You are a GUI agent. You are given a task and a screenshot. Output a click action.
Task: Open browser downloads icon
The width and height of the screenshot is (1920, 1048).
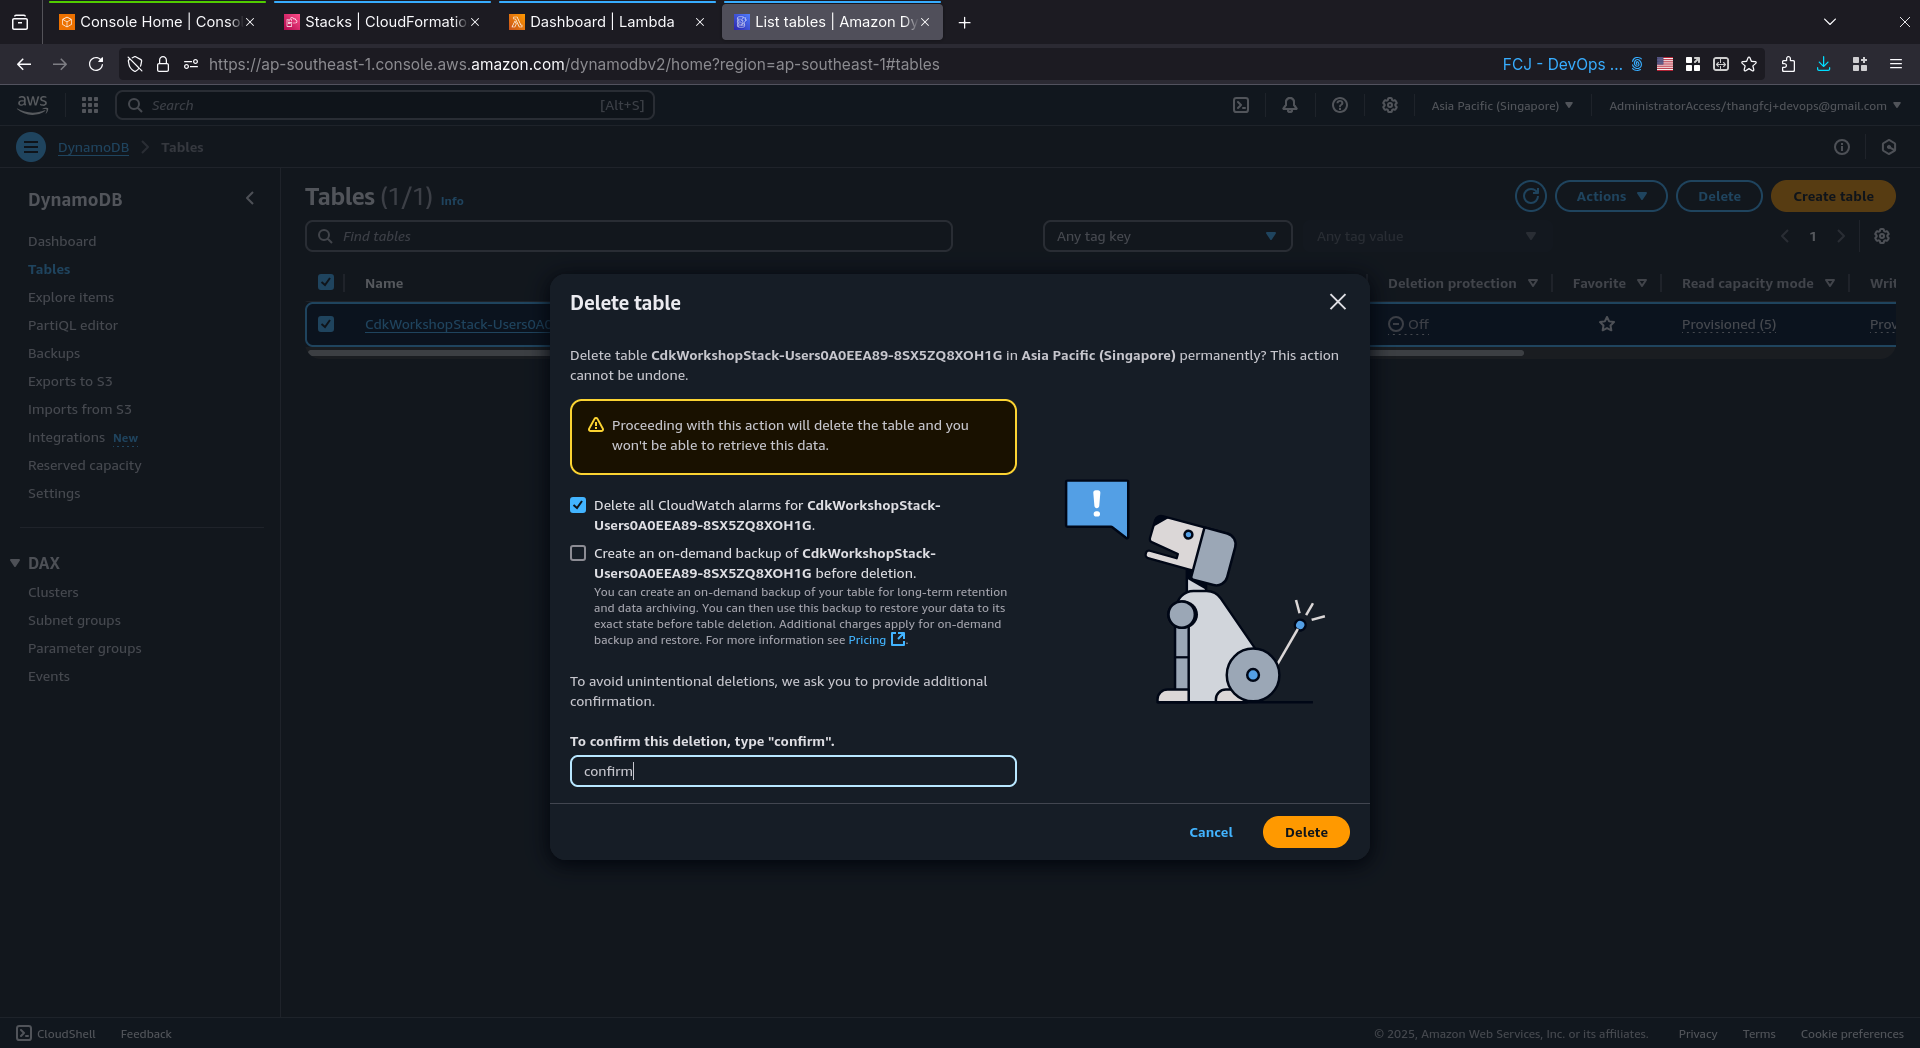point(1824,64)
